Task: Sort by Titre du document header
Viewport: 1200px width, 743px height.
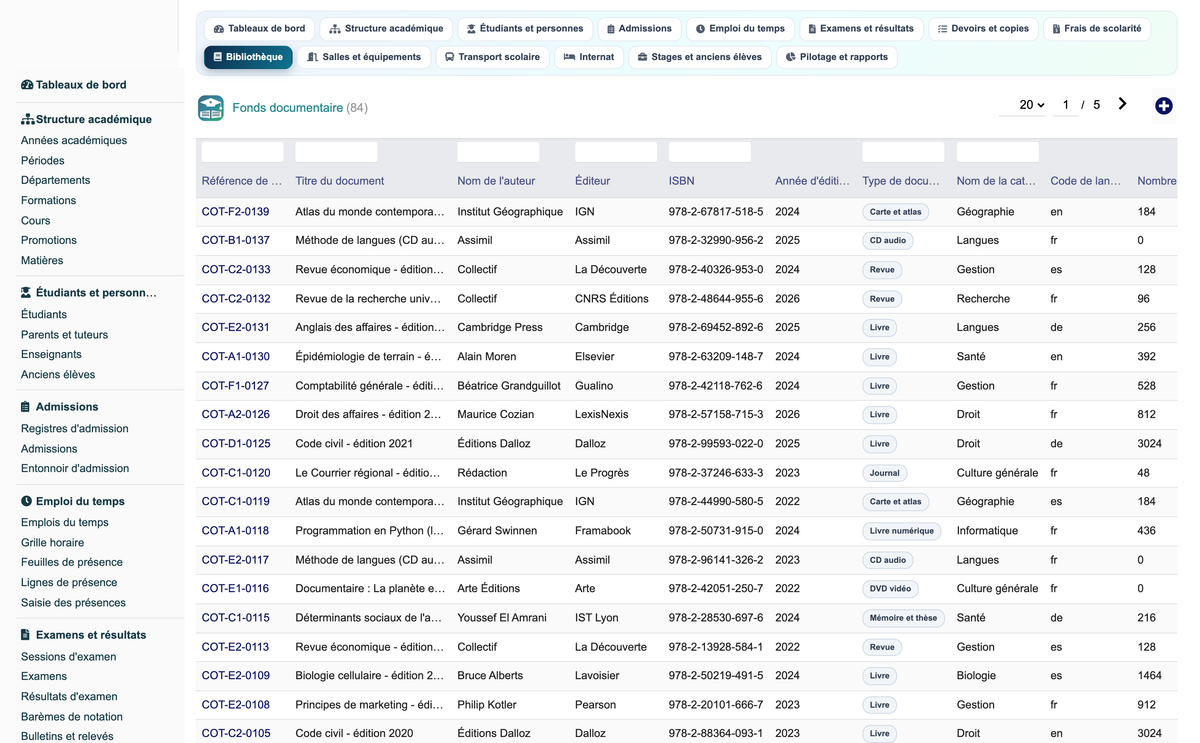Action: [x=340, y=181]
